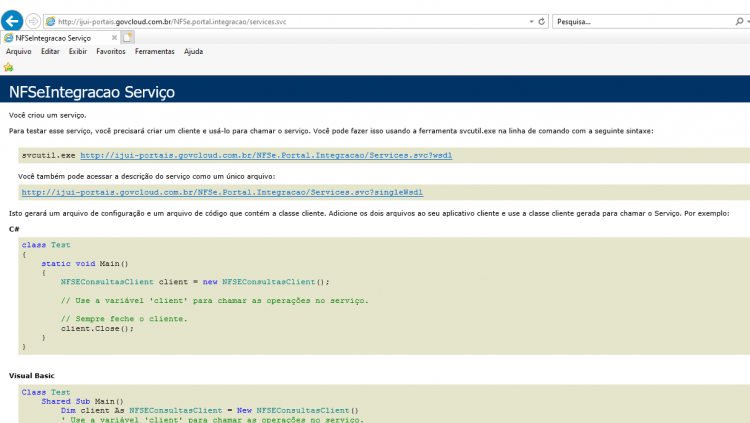
Task: Click the add to favorites star icon
Action: point(9,67)
